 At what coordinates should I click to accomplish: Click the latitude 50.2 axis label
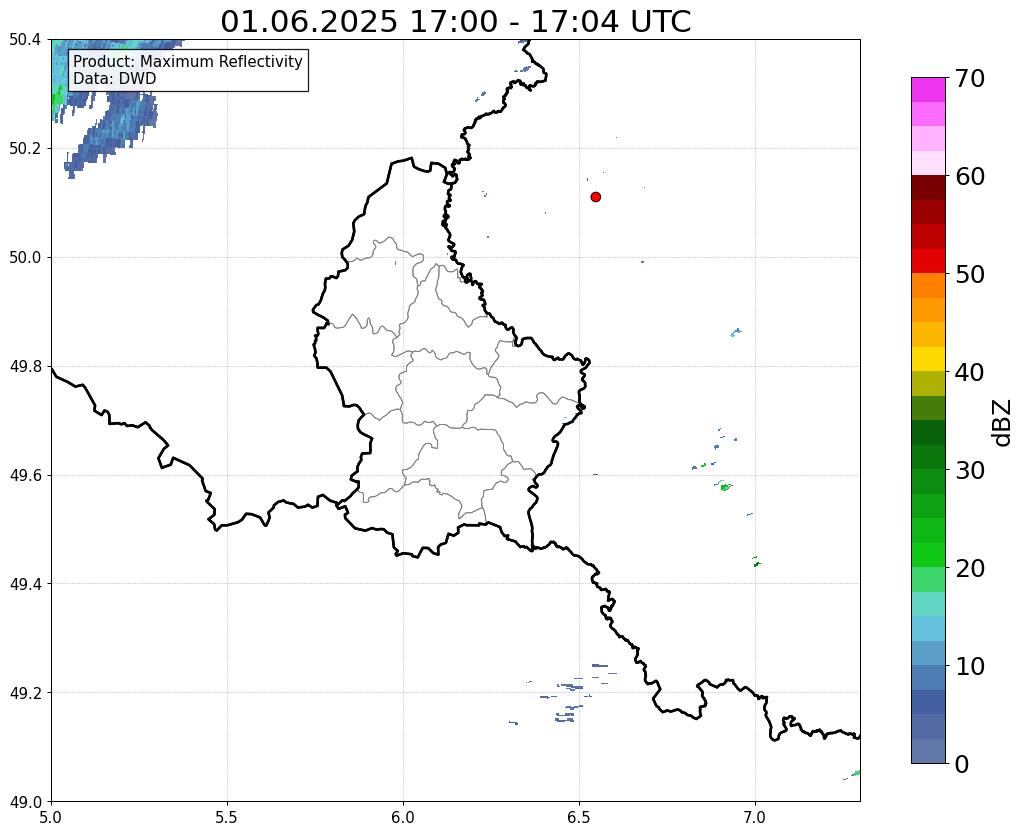(25, 149)
